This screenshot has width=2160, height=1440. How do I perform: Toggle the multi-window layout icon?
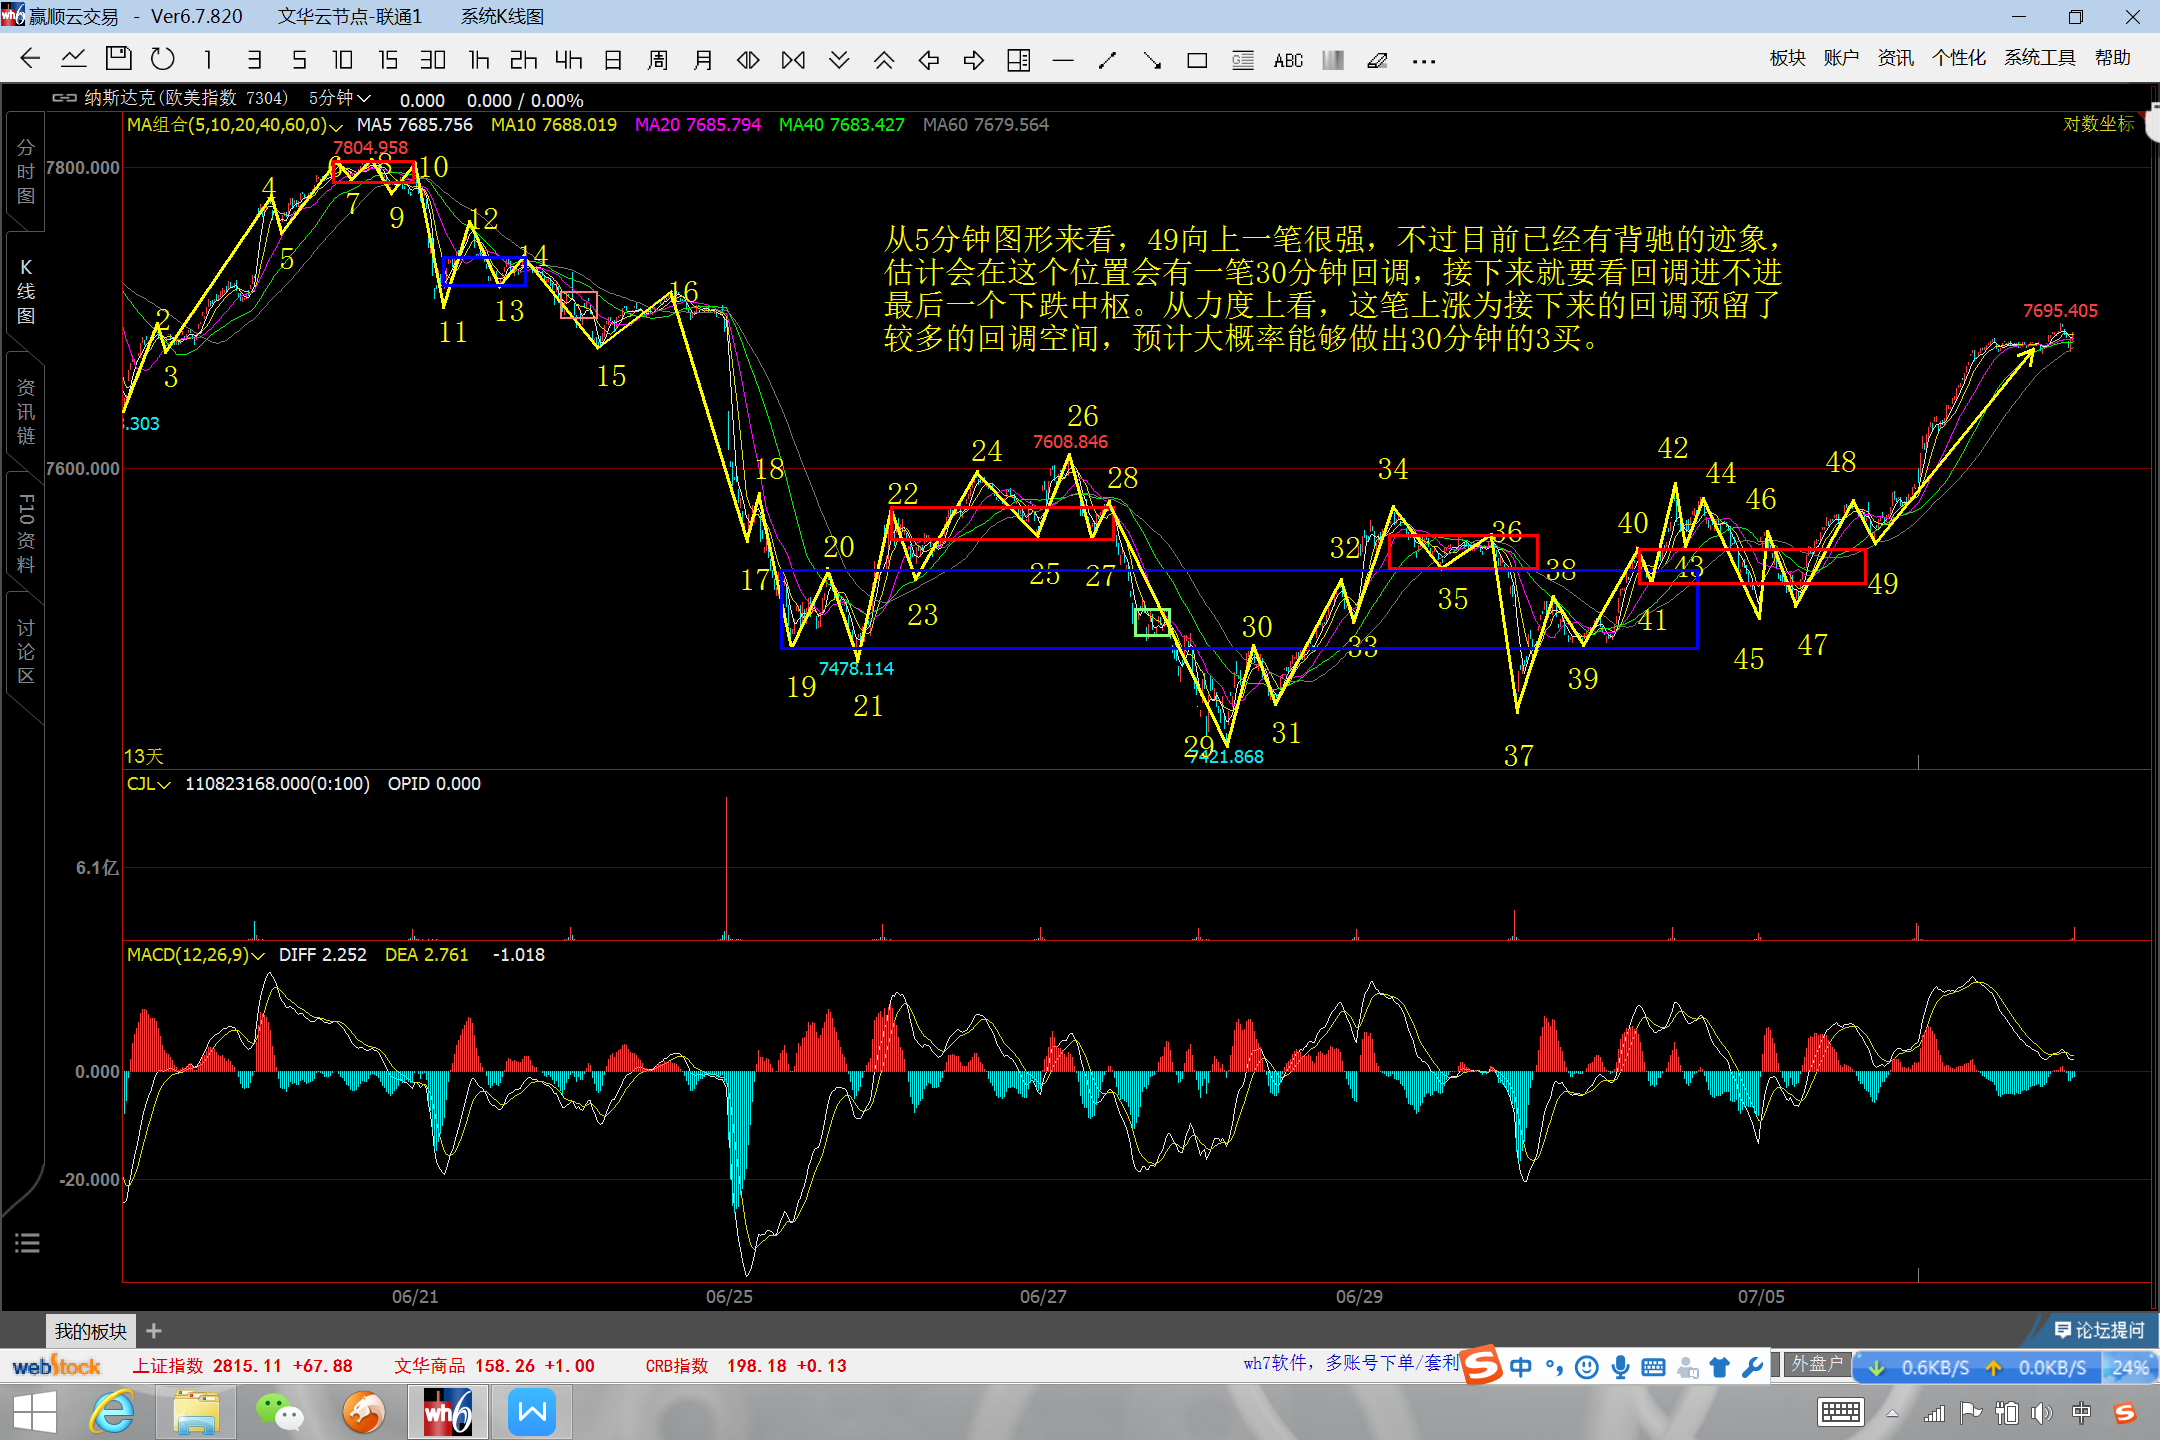(1018, 60)
